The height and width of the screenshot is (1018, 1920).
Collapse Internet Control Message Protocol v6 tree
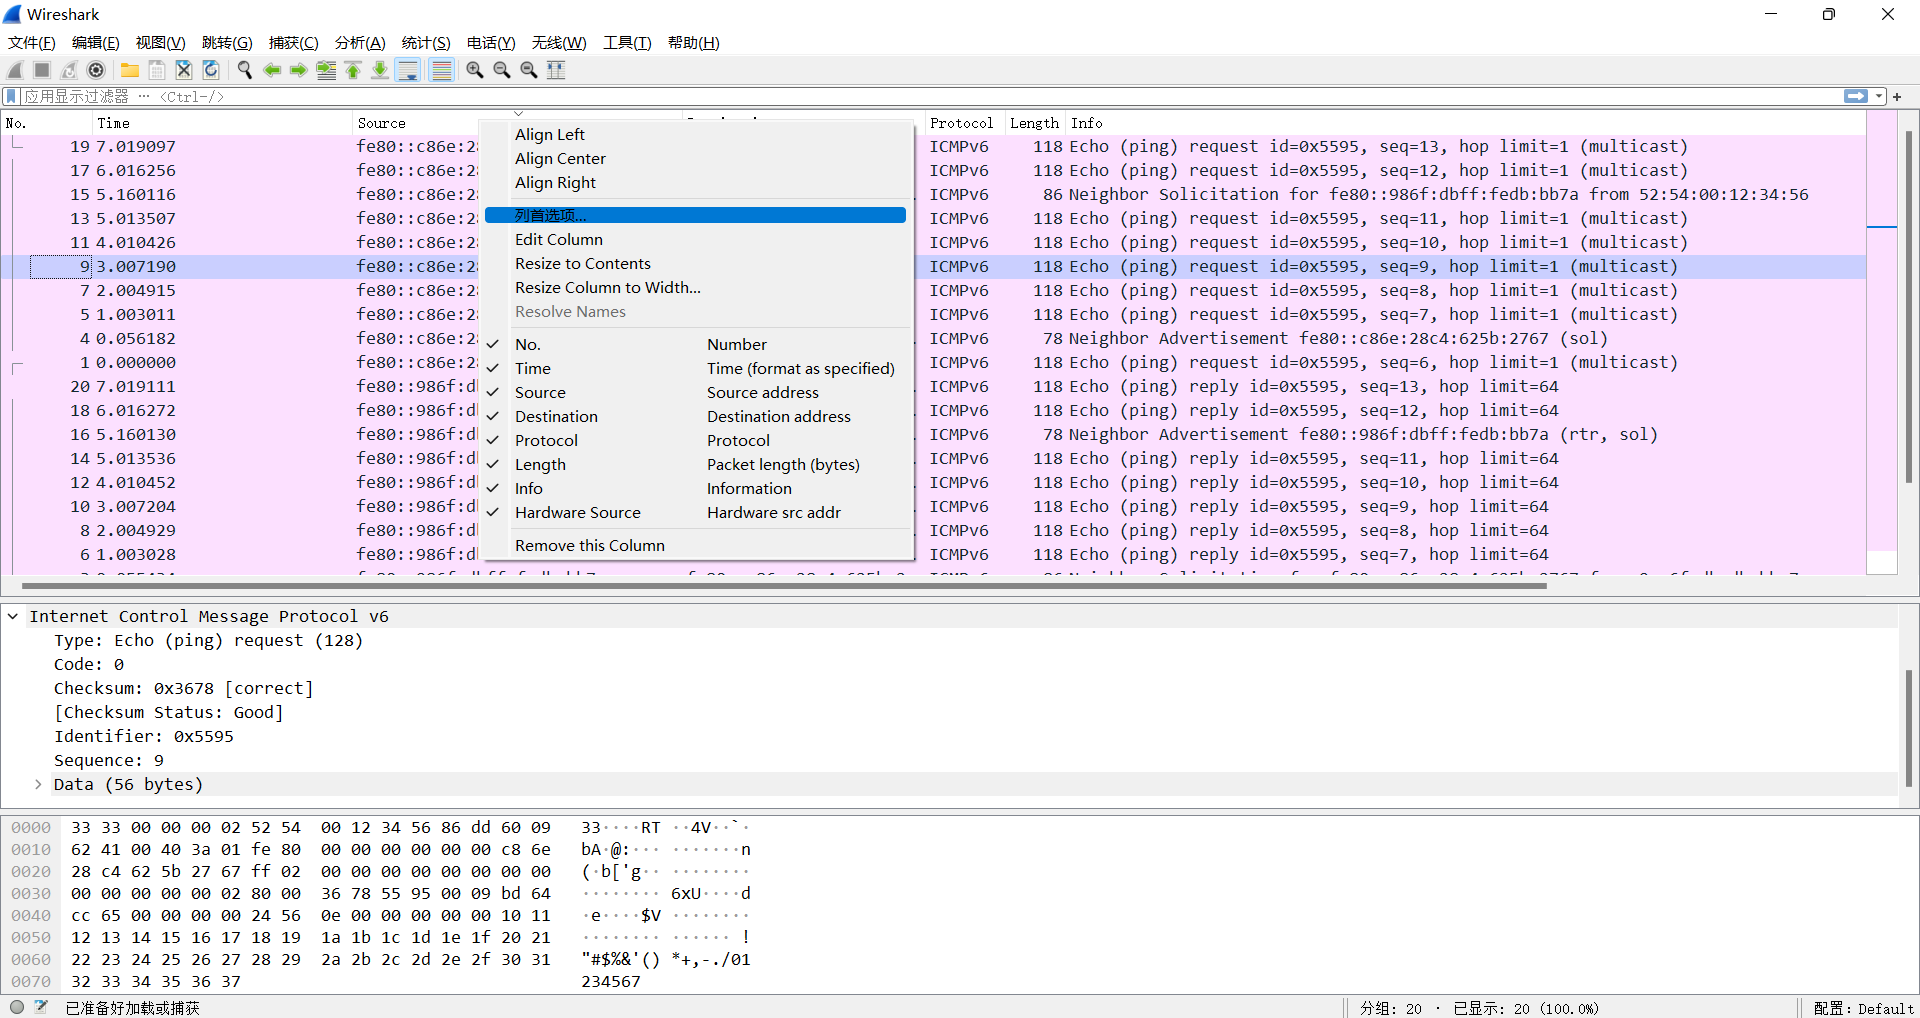(13, 616)
